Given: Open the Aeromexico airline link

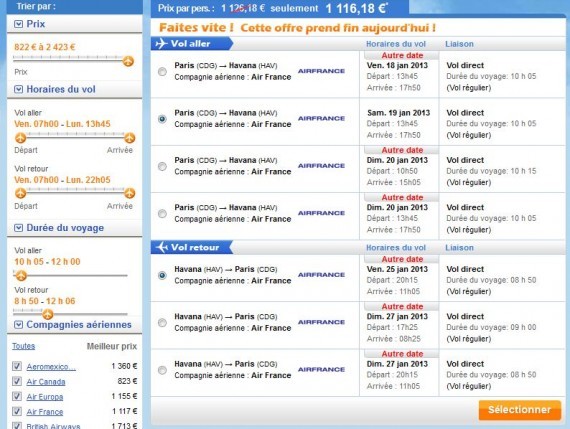Looking at the screenshot, I should tap(51, 367).
